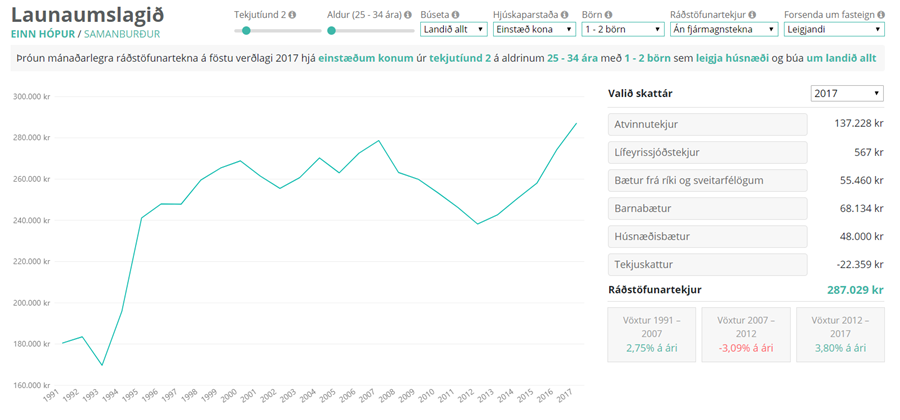Click info icon next to Aldur label

click(408, 15)
